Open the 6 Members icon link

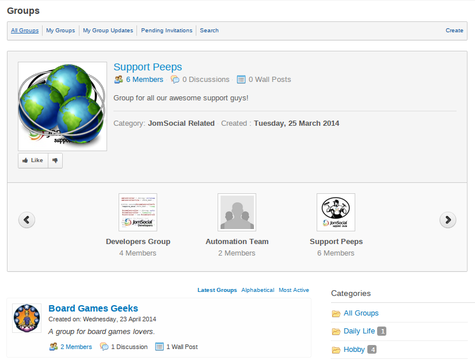point(118,79)
